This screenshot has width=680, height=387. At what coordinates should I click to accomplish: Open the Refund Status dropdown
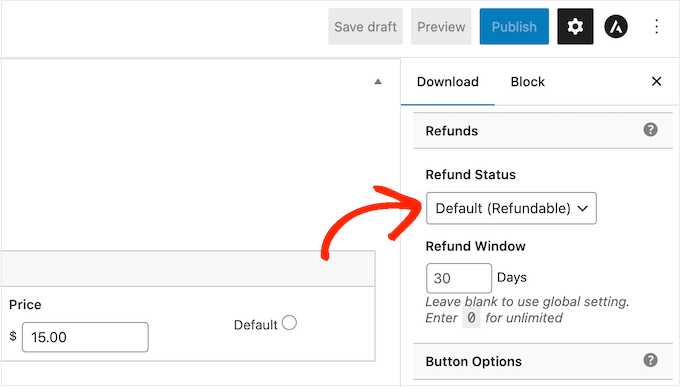[x=511, y=208]
